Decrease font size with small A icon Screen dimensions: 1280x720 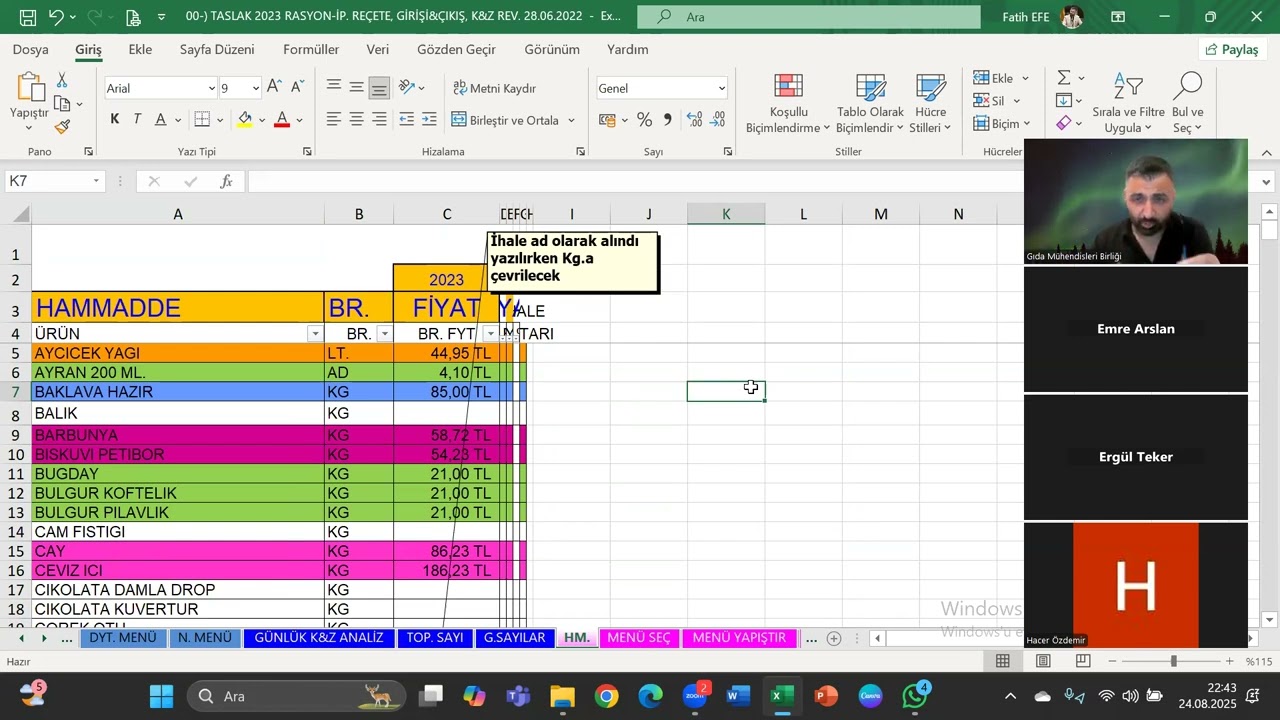[x=297, y=88]
